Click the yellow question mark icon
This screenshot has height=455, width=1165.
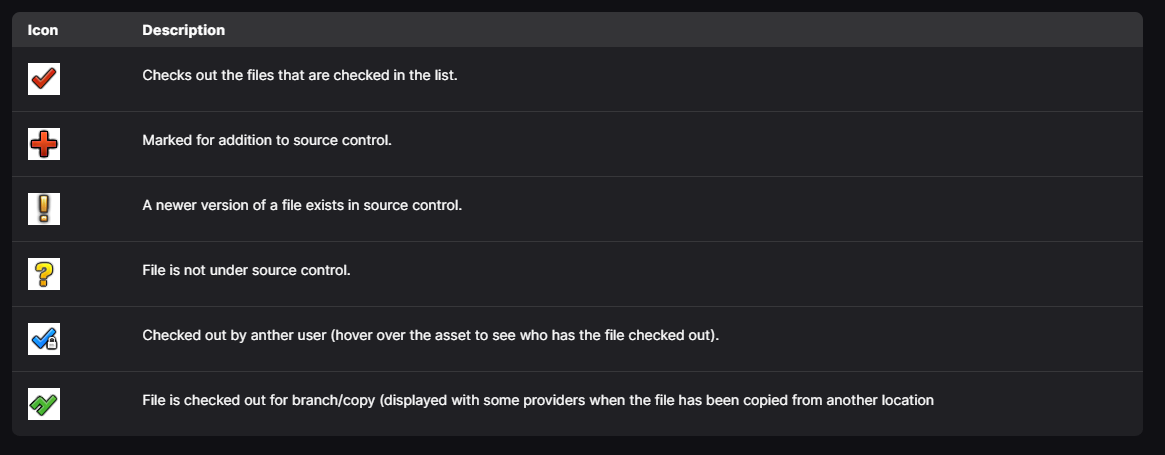click(x=44, y=274)
